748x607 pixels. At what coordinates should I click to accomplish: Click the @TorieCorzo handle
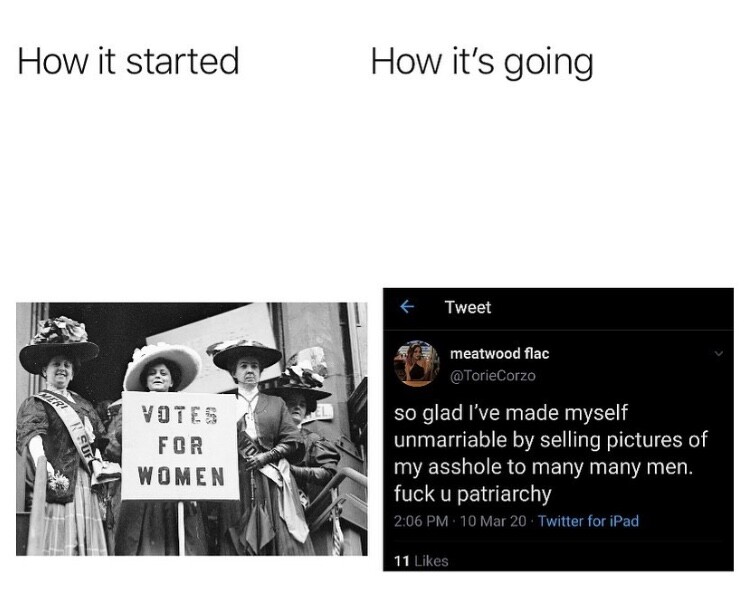[493, 375]
